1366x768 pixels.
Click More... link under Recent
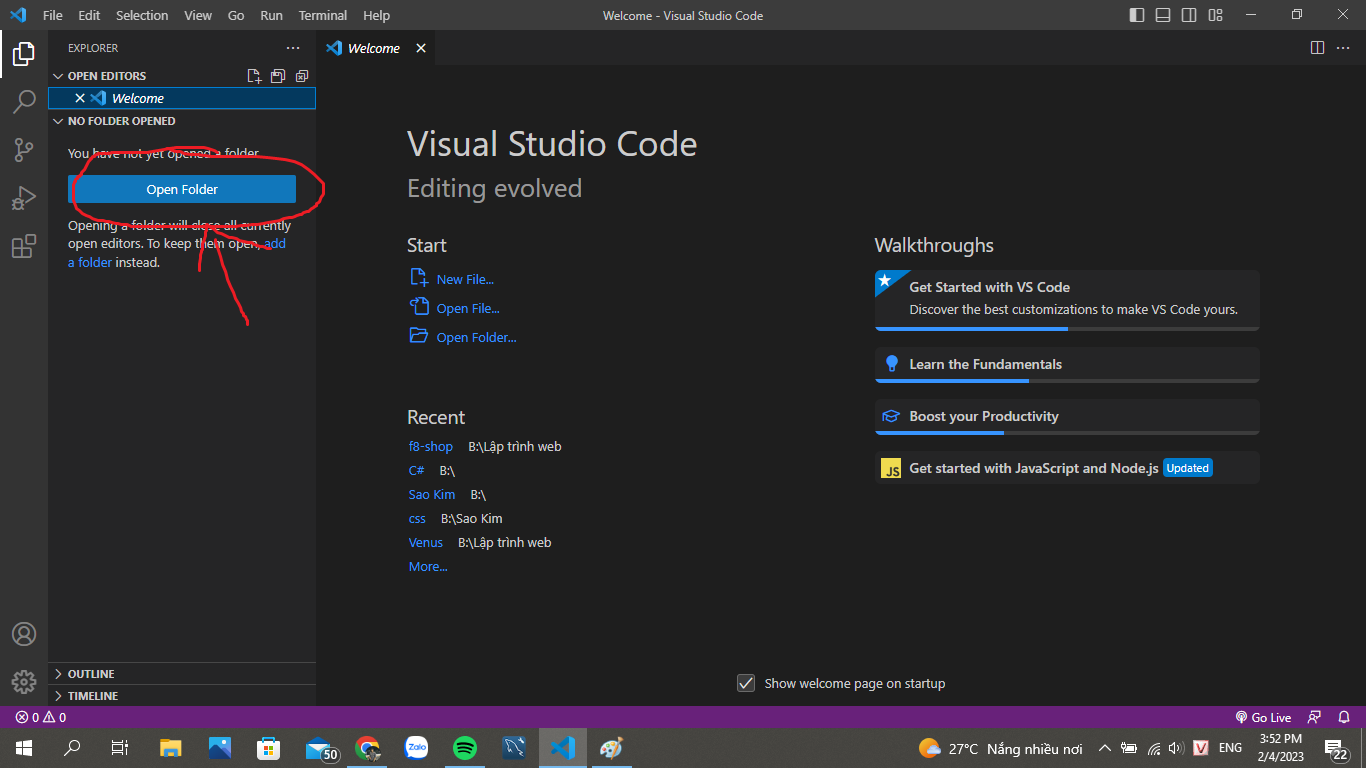coord(428,566)
